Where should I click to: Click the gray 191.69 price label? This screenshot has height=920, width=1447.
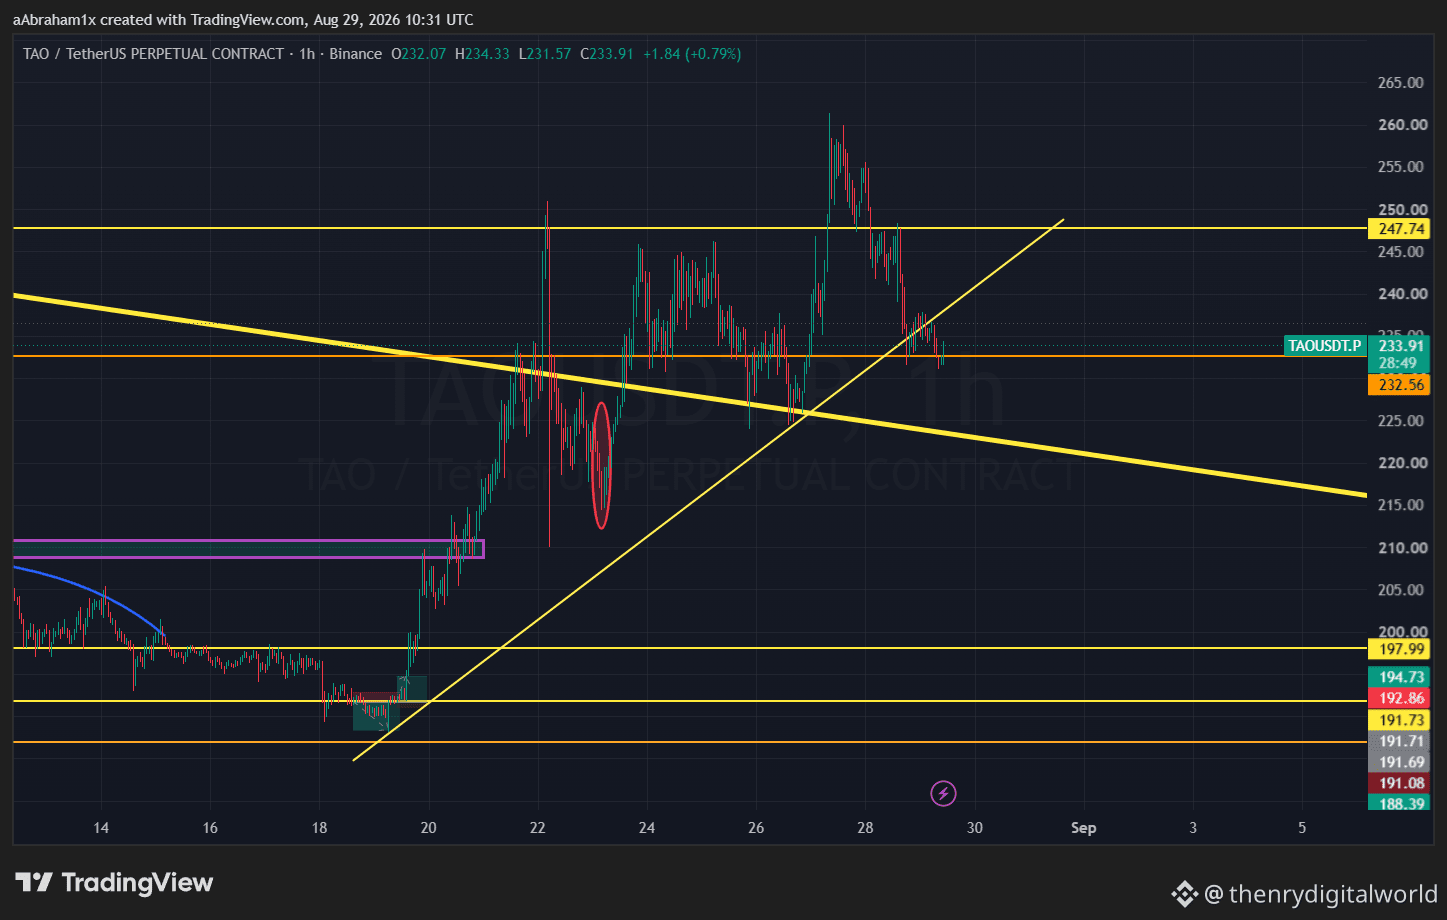pyautogui.click(x=1398, y=762)
